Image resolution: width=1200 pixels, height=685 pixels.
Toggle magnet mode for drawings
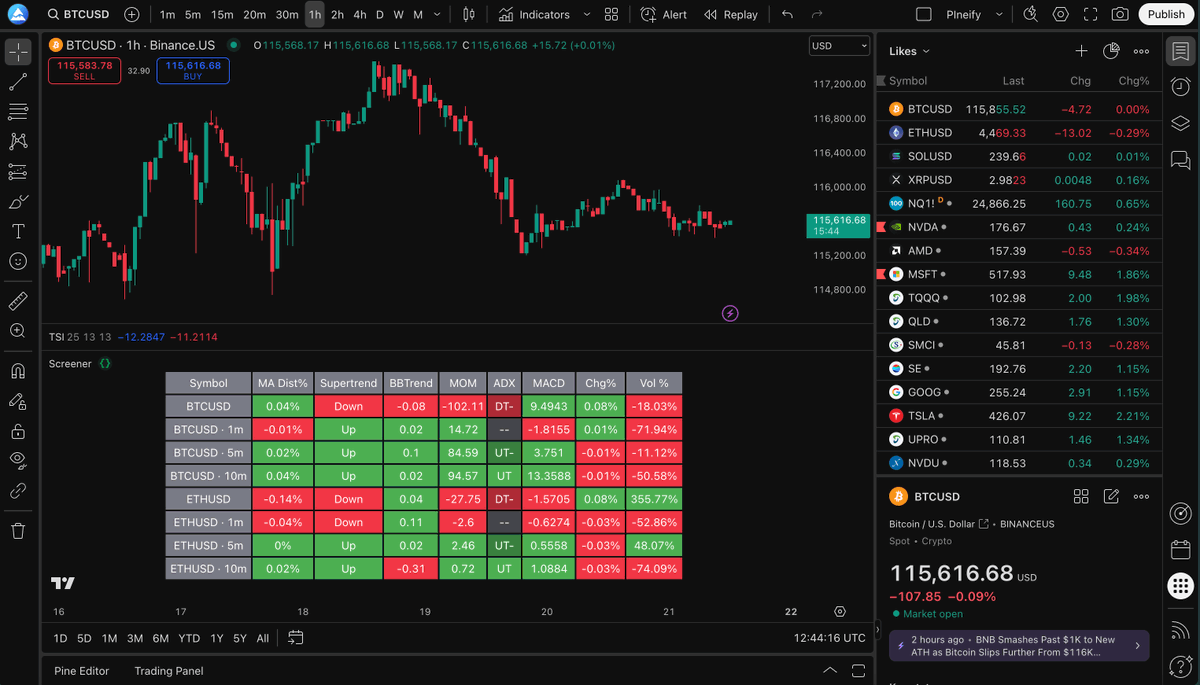[18, 371]
